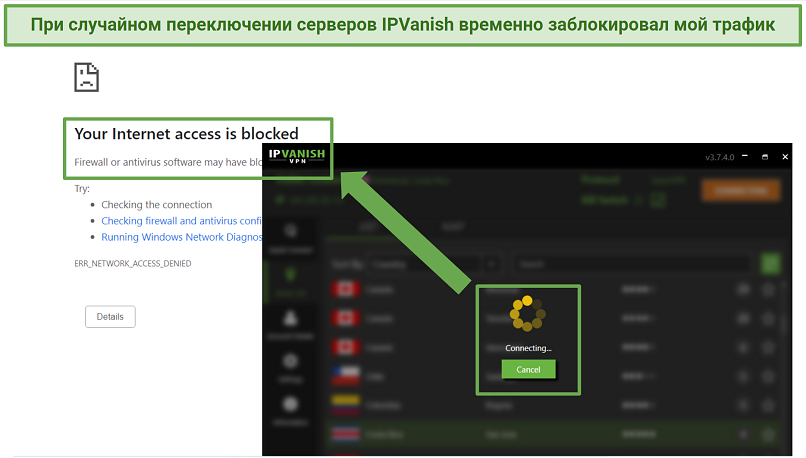Click the yellow connecting spinner

pyautogui.click(x=527, y=313)
